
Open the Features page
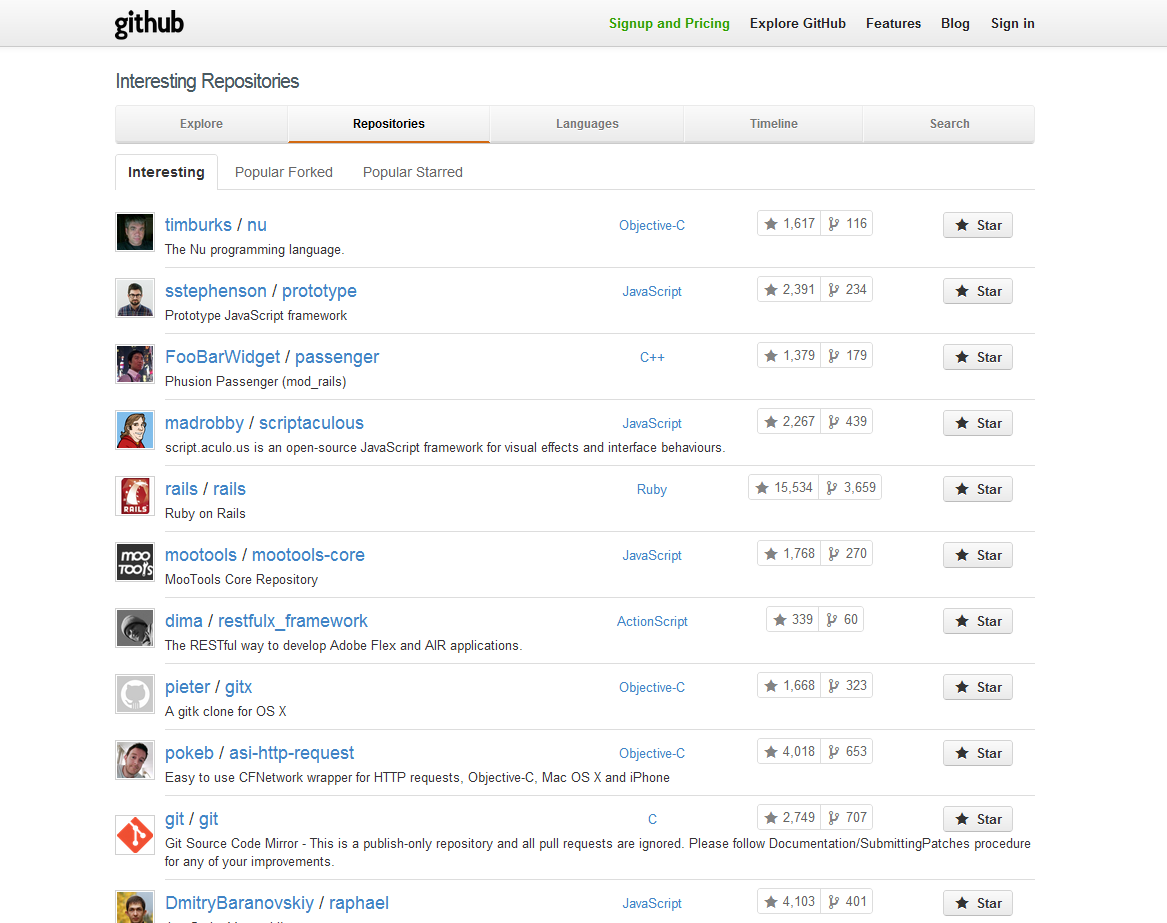(893, 24)
